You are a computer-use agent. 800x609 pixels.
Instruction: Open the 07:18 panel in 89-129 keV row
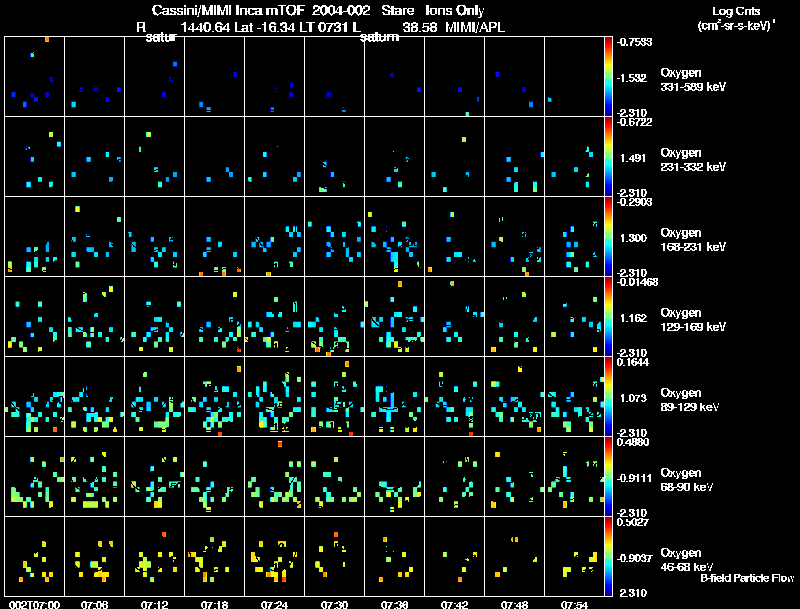214,396
